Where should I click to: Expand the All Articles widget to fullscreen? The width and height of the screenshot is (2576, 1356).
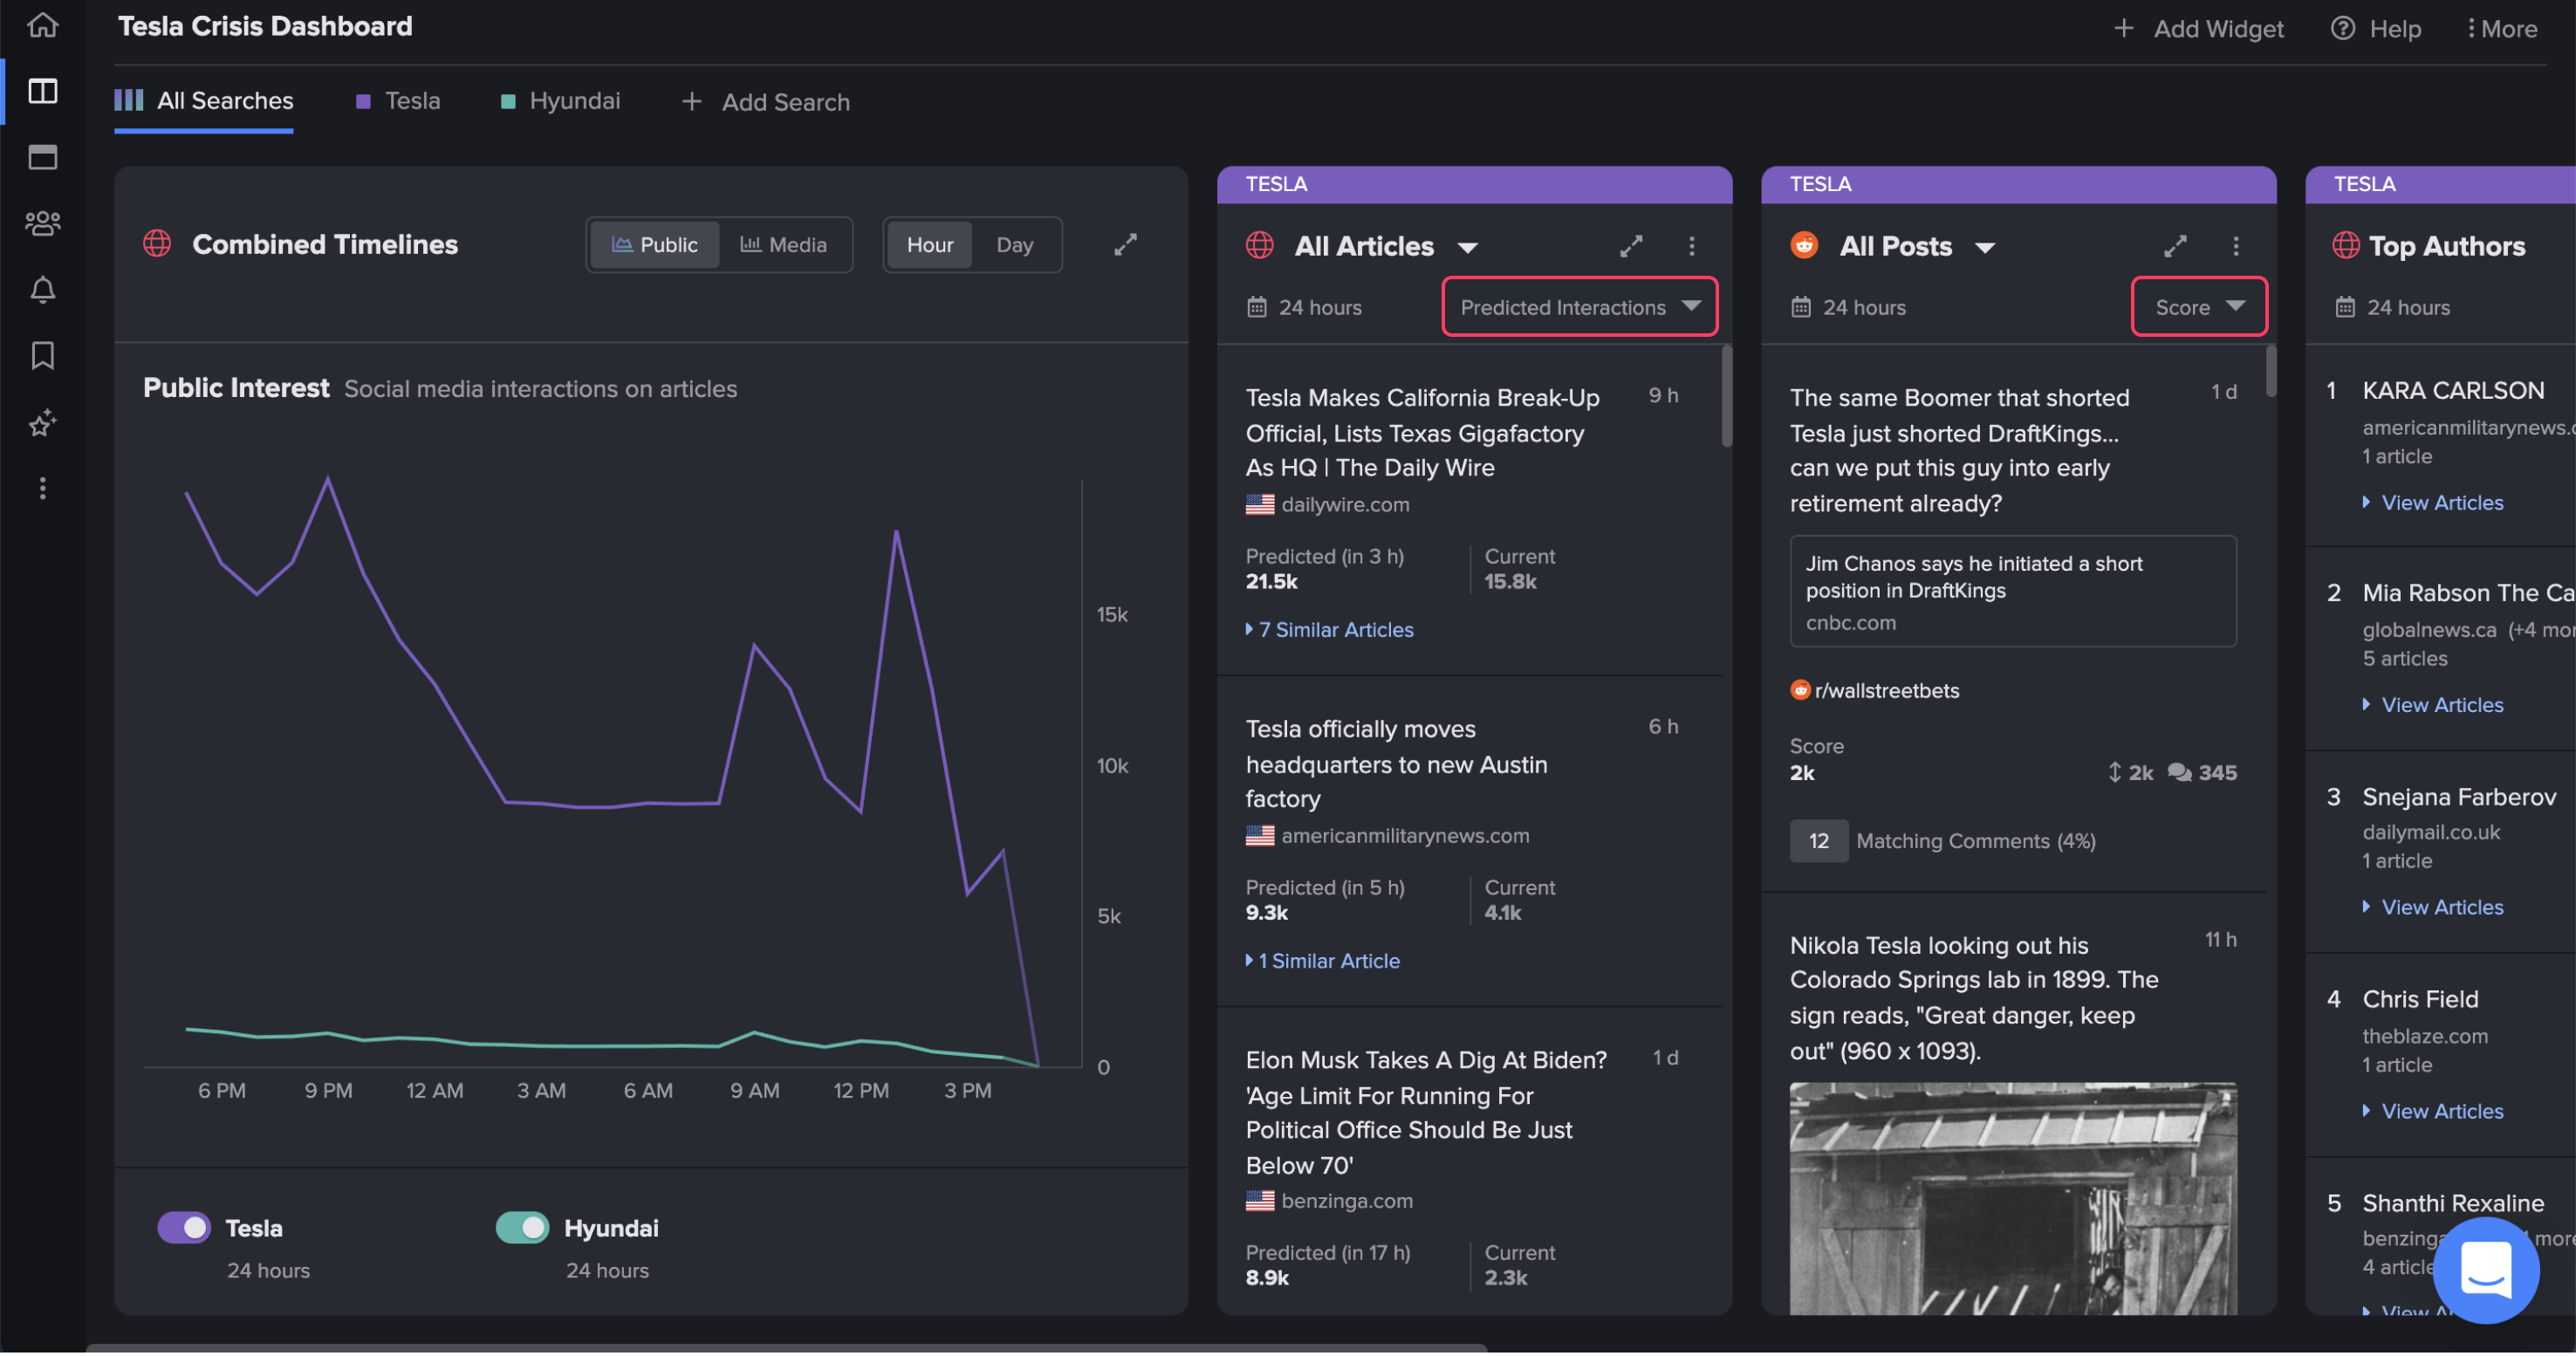[1631, 246]
